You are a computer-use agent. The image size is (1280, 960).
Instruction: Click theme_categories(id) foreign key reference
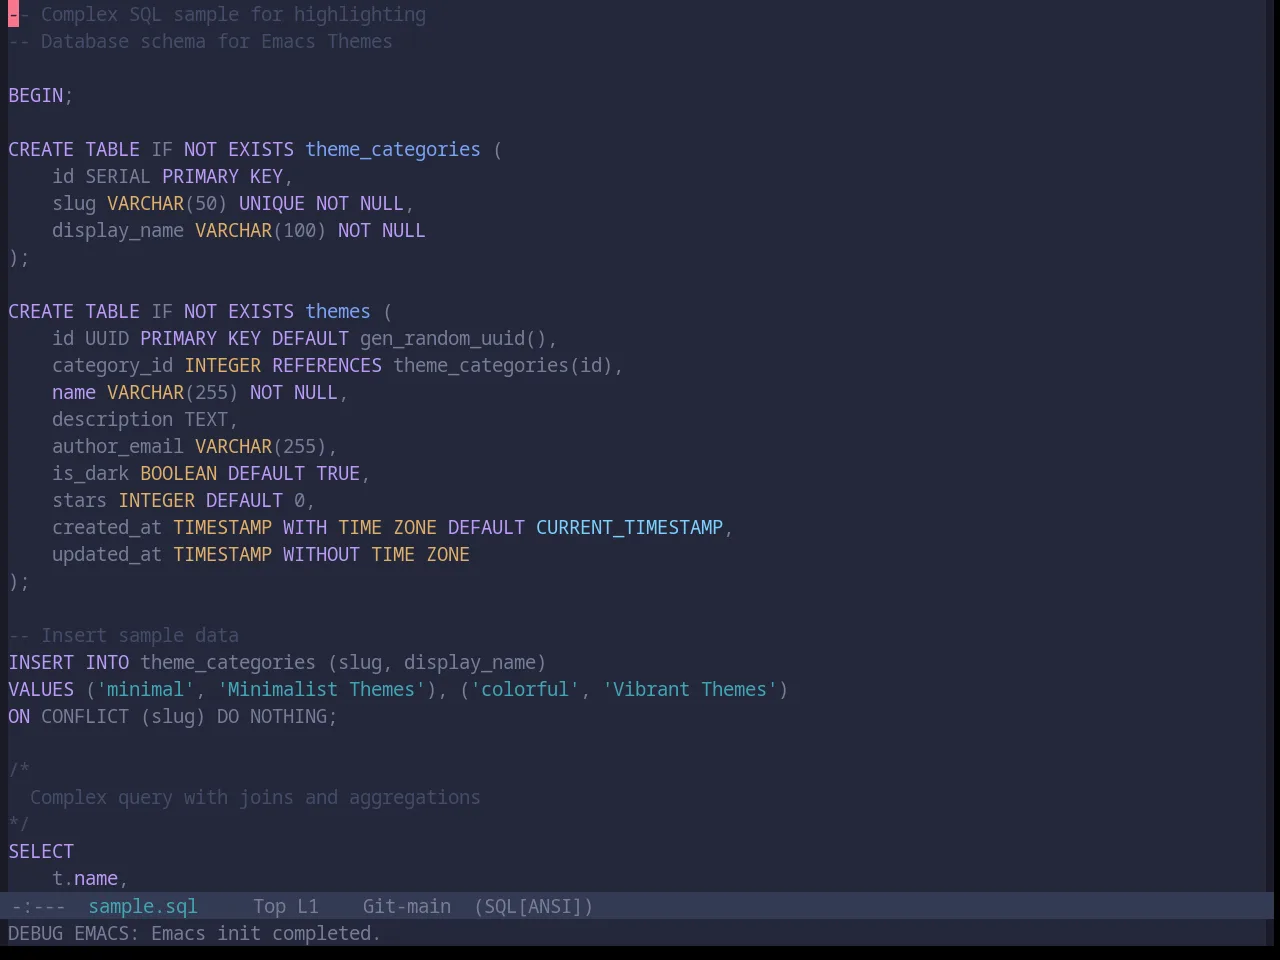coord(503,365)
